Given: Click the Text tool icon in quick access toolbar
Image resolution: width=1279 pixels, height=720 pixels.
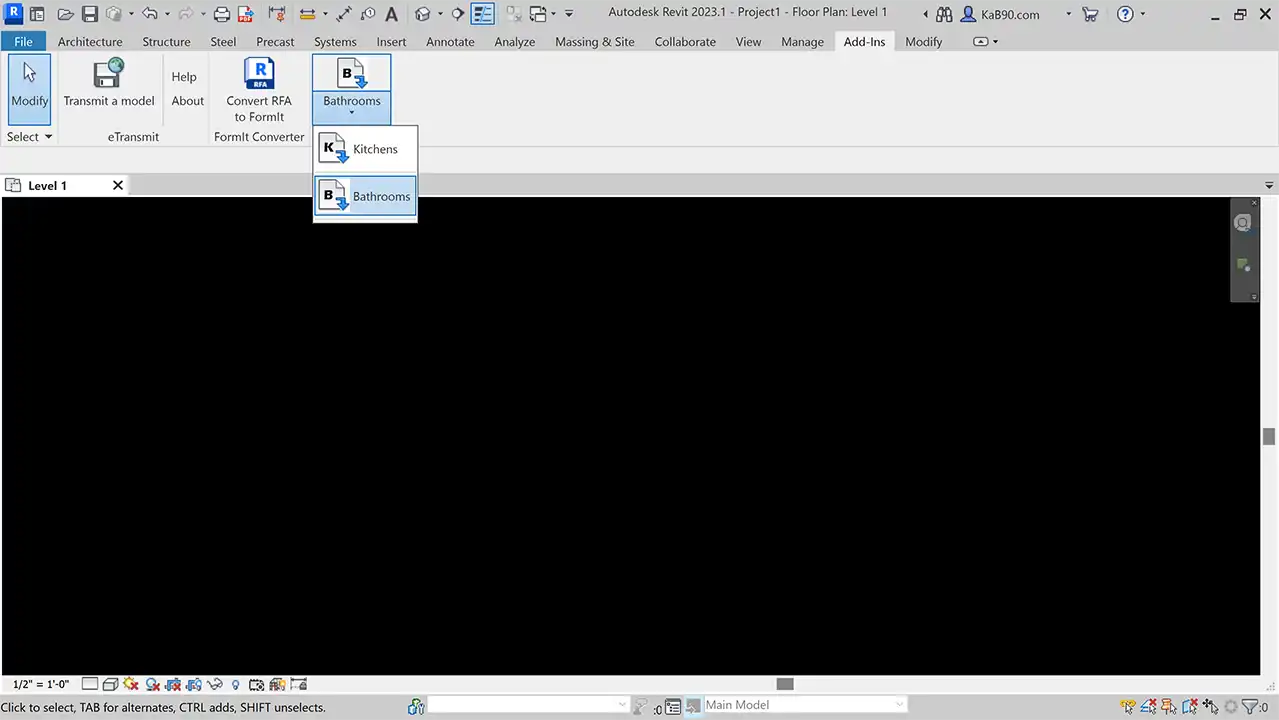Looking at the screenshot, I should tap(391, 13).
